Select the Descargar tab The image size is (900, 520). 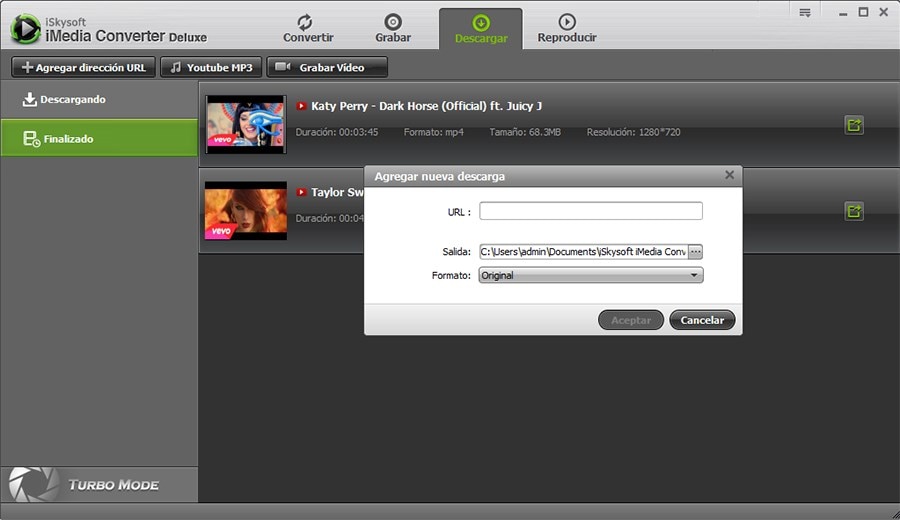pos(481,29)
